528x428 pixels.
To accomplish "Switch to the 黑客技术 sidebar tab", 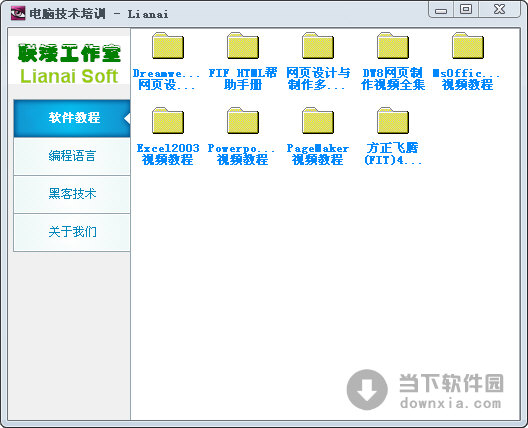I will [x=72, y=194].
